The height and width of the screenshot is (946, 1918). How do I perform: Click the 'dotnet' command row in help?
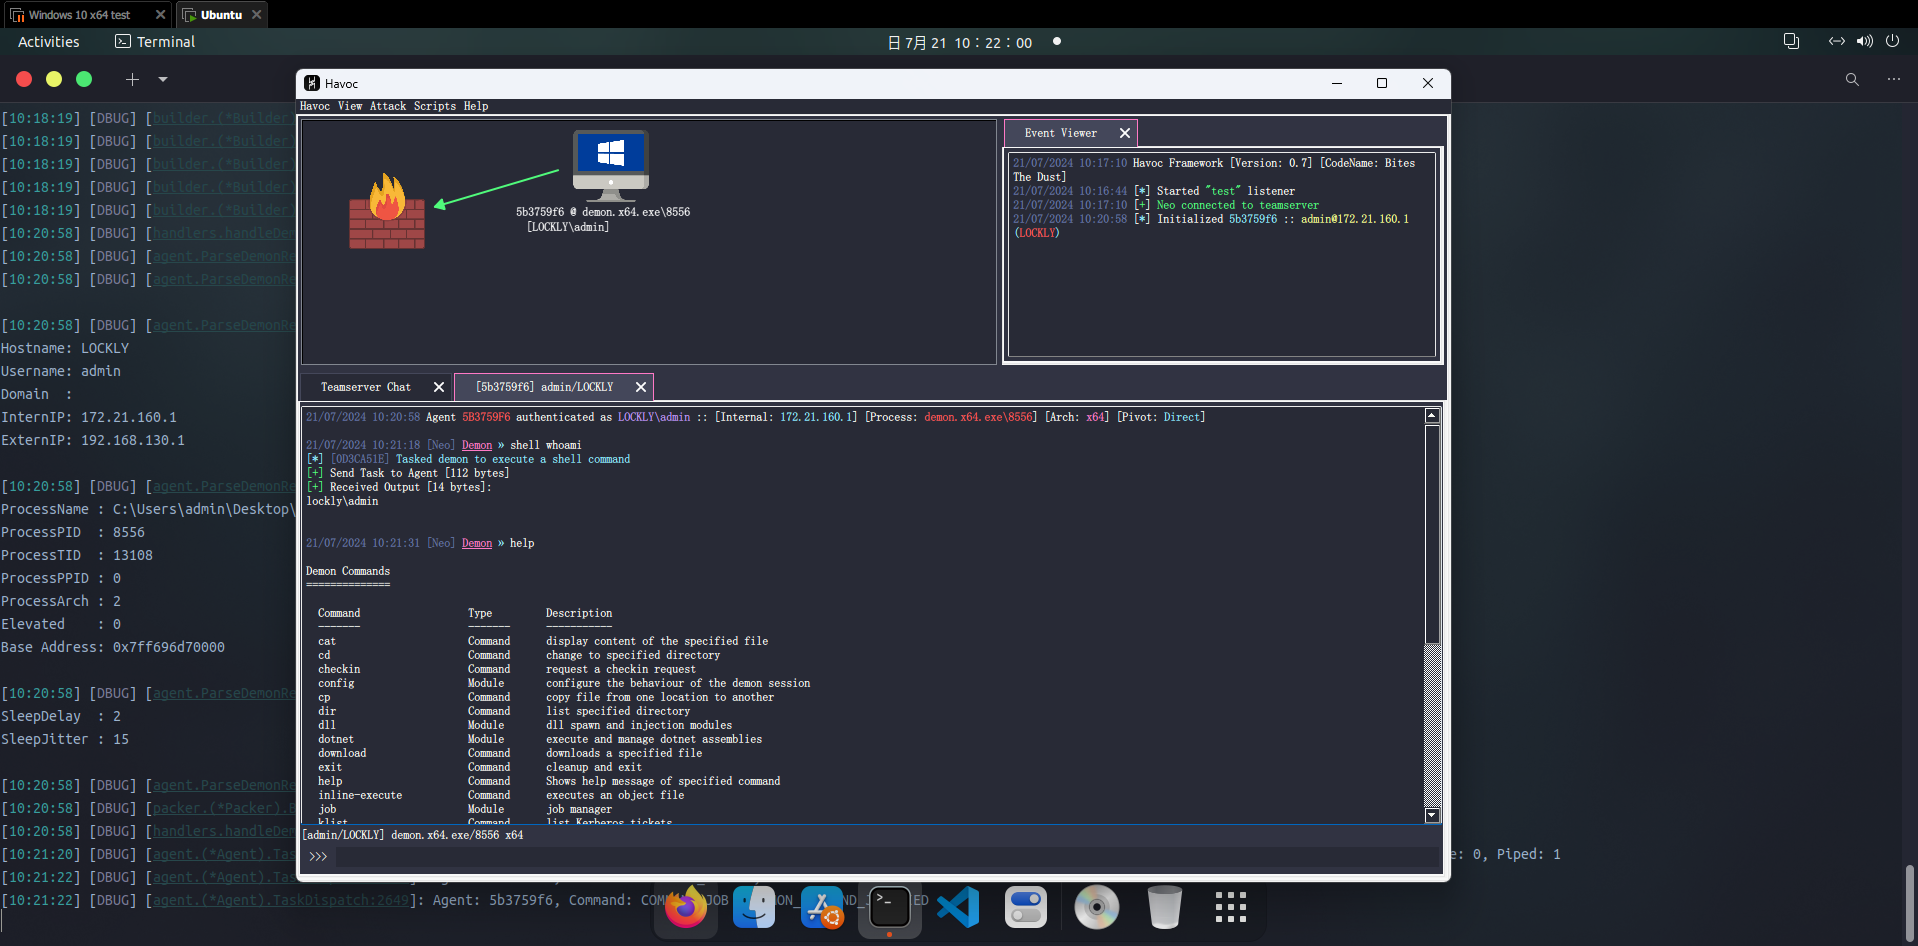(540, 739)
